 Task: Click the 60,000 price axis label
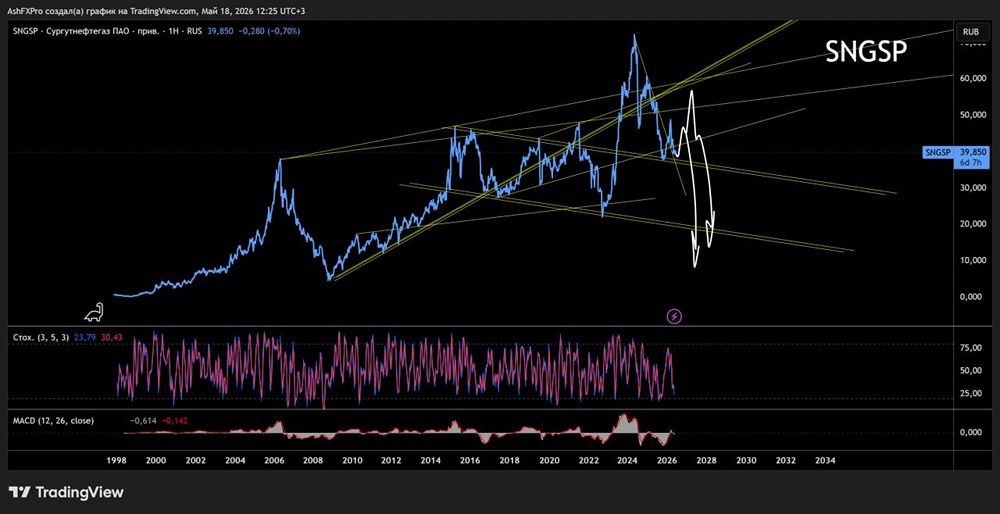[x=974, y=78]
